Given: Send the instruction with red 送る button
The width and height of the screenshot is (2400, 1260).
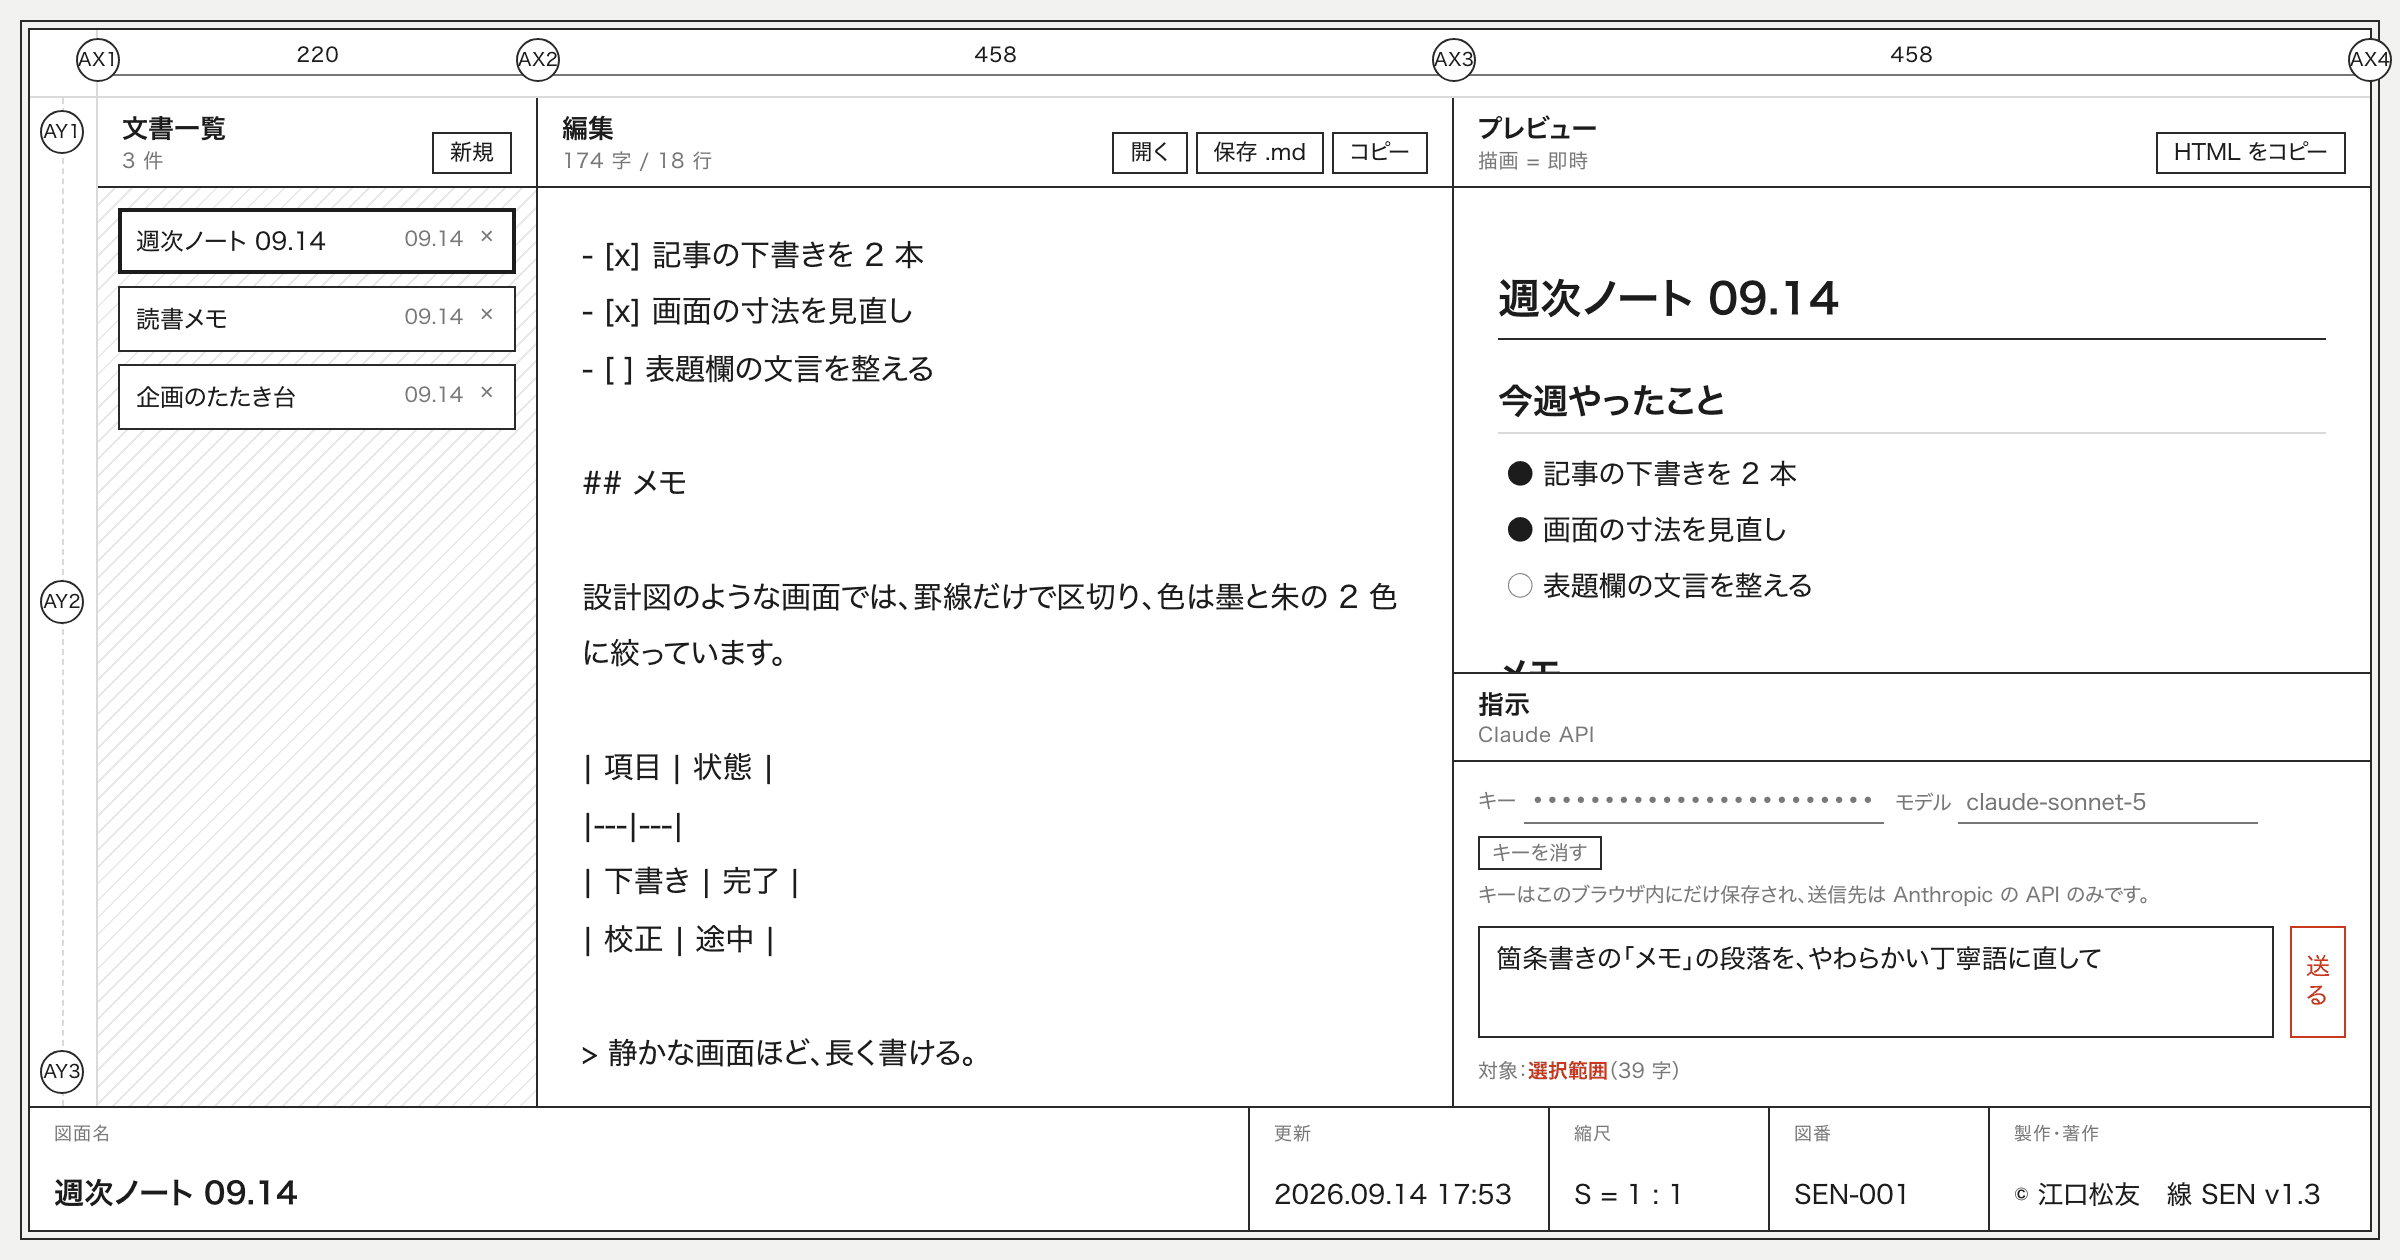Looking at the screenshot, I should pyautogui.click(x=2318, y=982).
